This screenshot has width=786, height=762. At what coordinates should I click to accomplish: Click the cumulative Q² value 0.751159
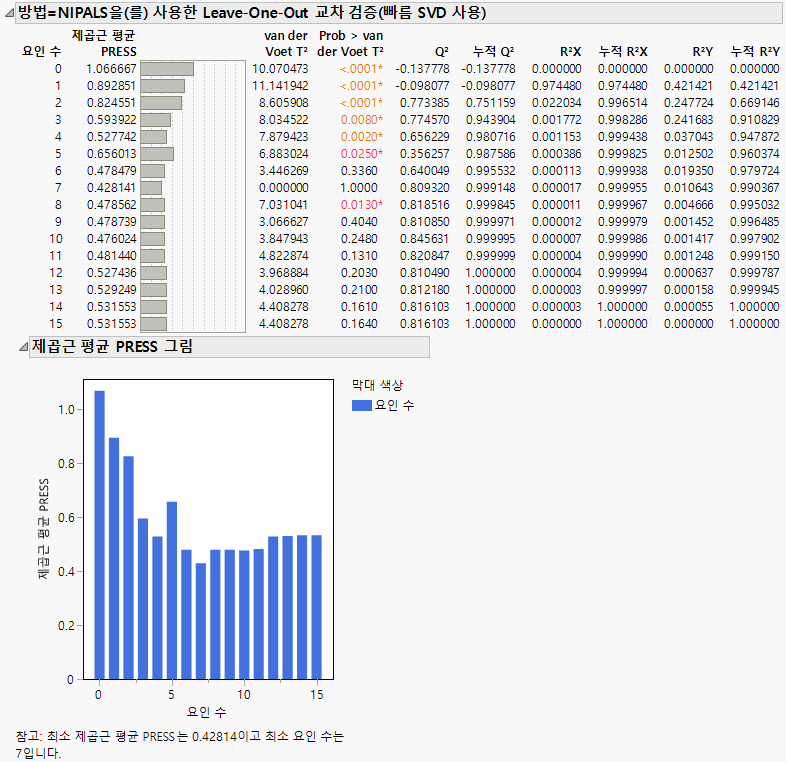490,103
